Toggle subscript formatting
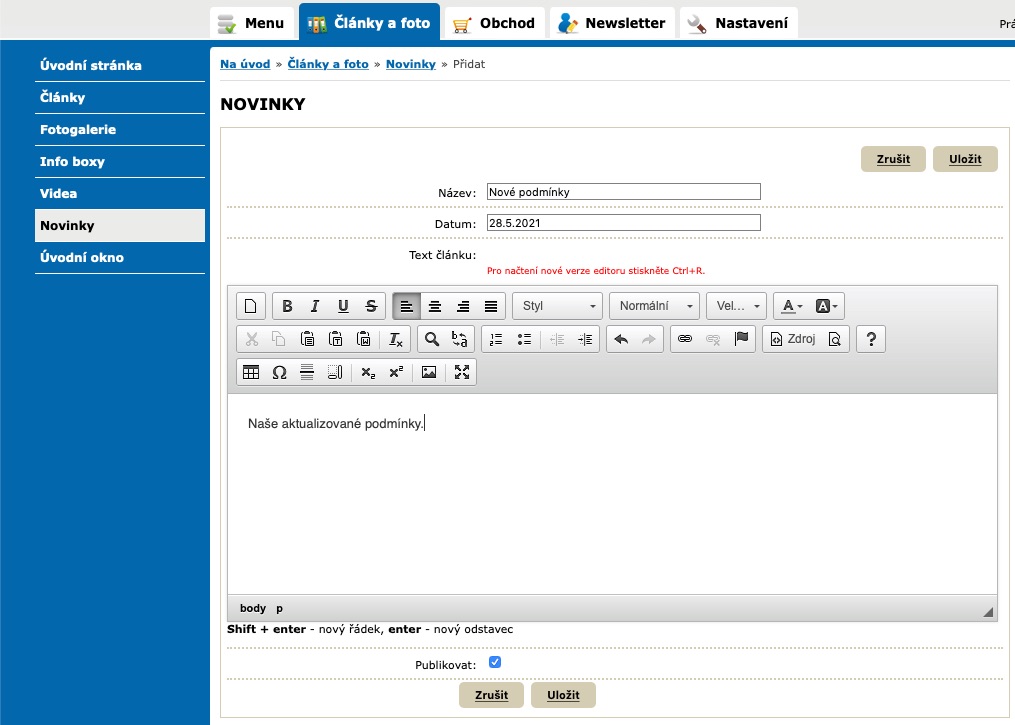Screen dimensions: 1015x725 368,372
